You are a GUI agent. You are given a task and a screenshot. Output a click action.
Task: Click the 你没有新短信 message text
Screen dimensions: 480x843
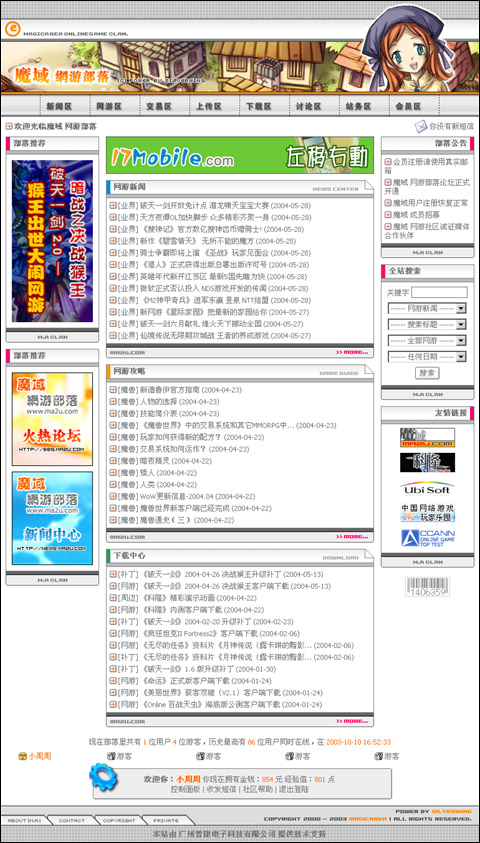pyautogui.click(x=452, y=127)
